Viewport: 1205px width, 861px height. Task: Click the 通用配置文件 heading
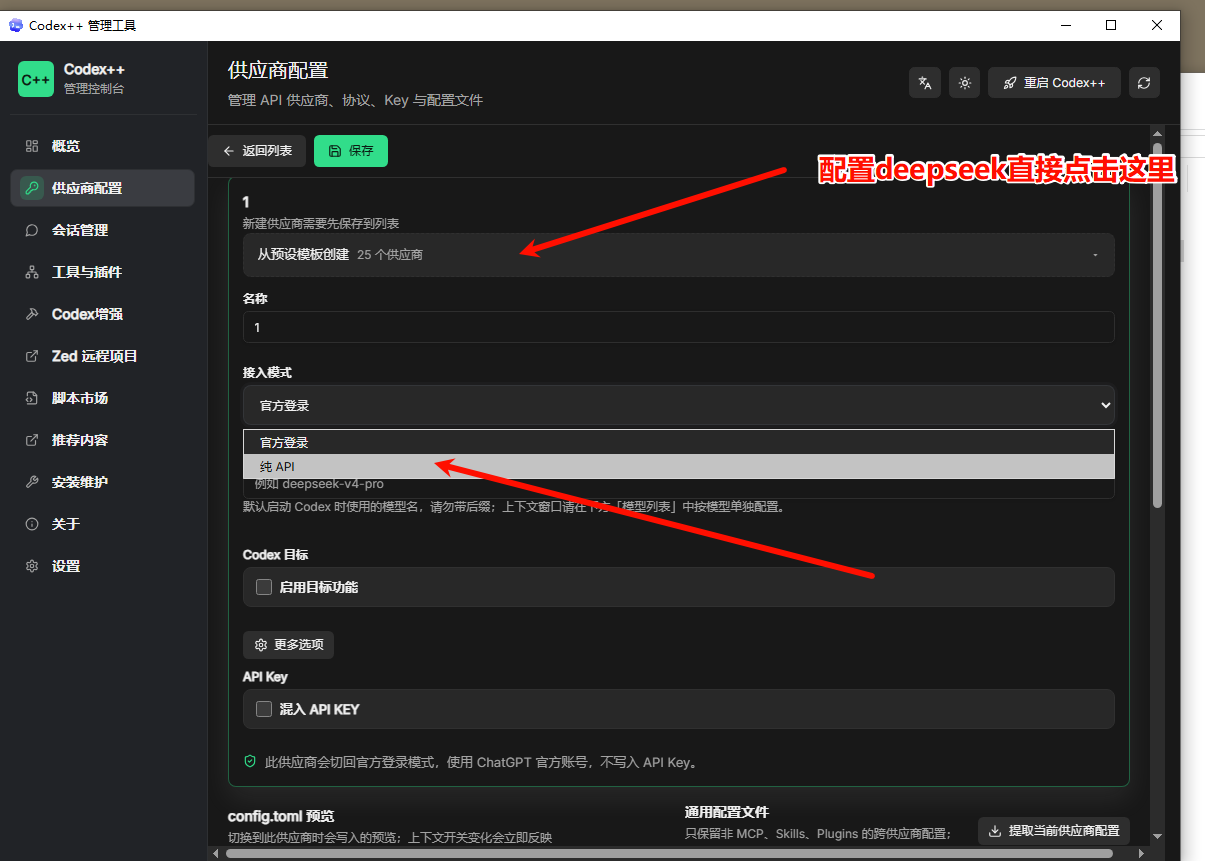pos(727,812)
